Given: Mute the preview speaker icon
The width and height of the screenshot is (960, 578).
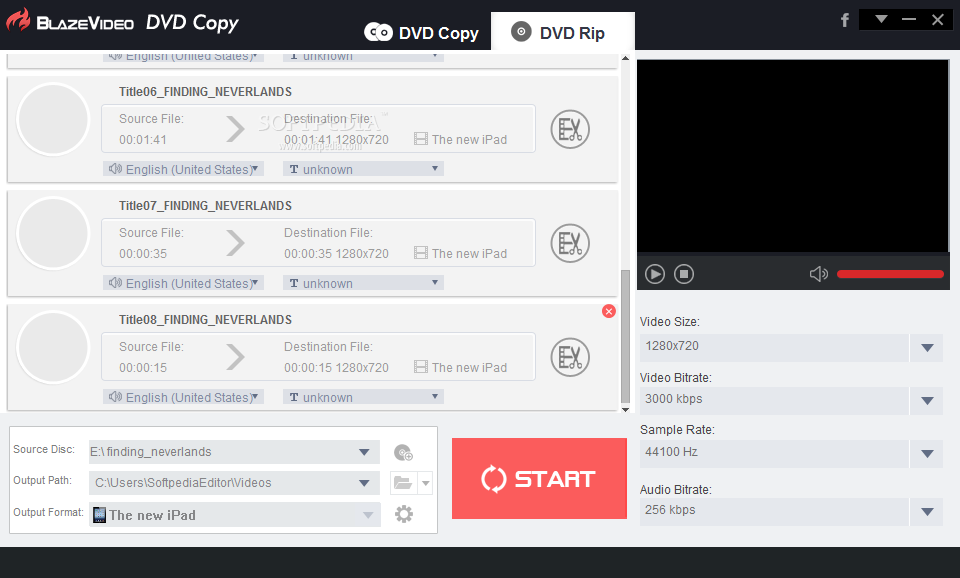Looking at the screenshot, I should [819, 274].
